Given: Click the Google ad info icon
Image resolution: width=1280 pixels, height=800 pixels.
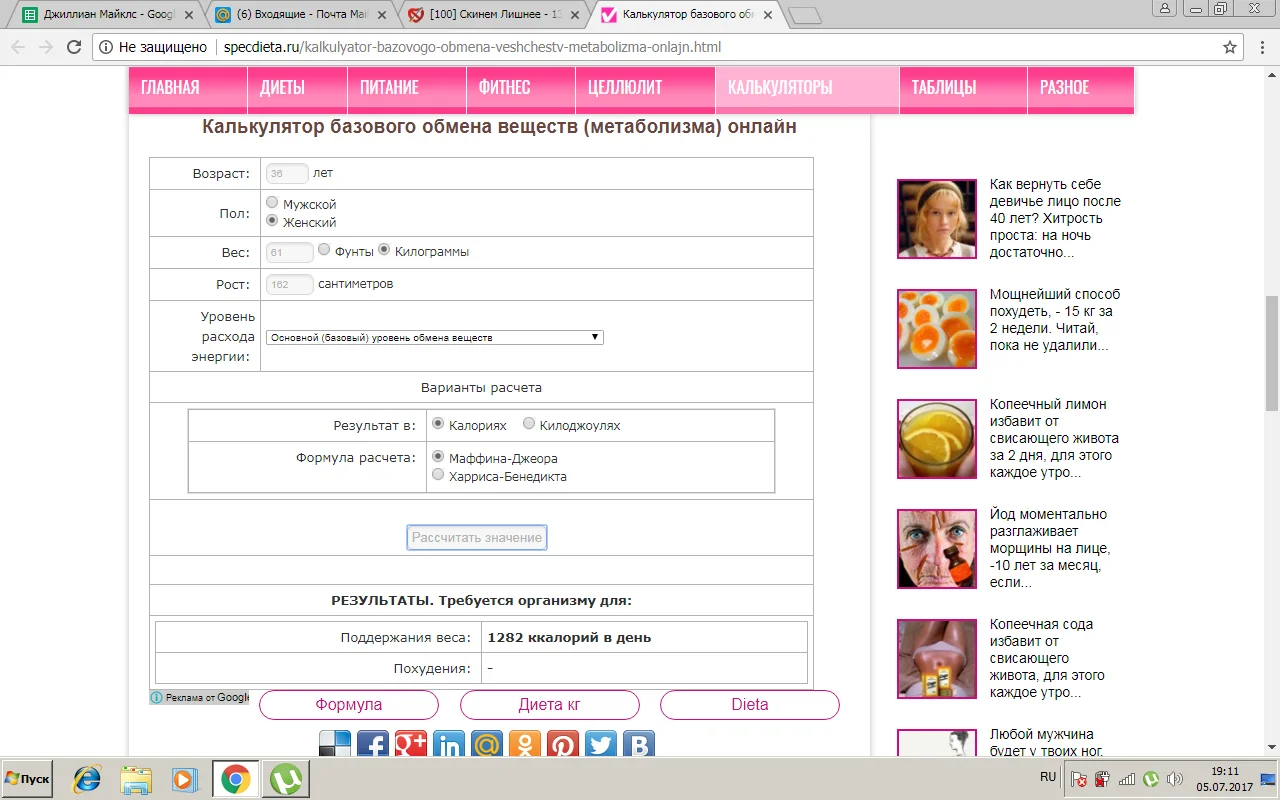Looking at the screenshot, I should 157,697.
